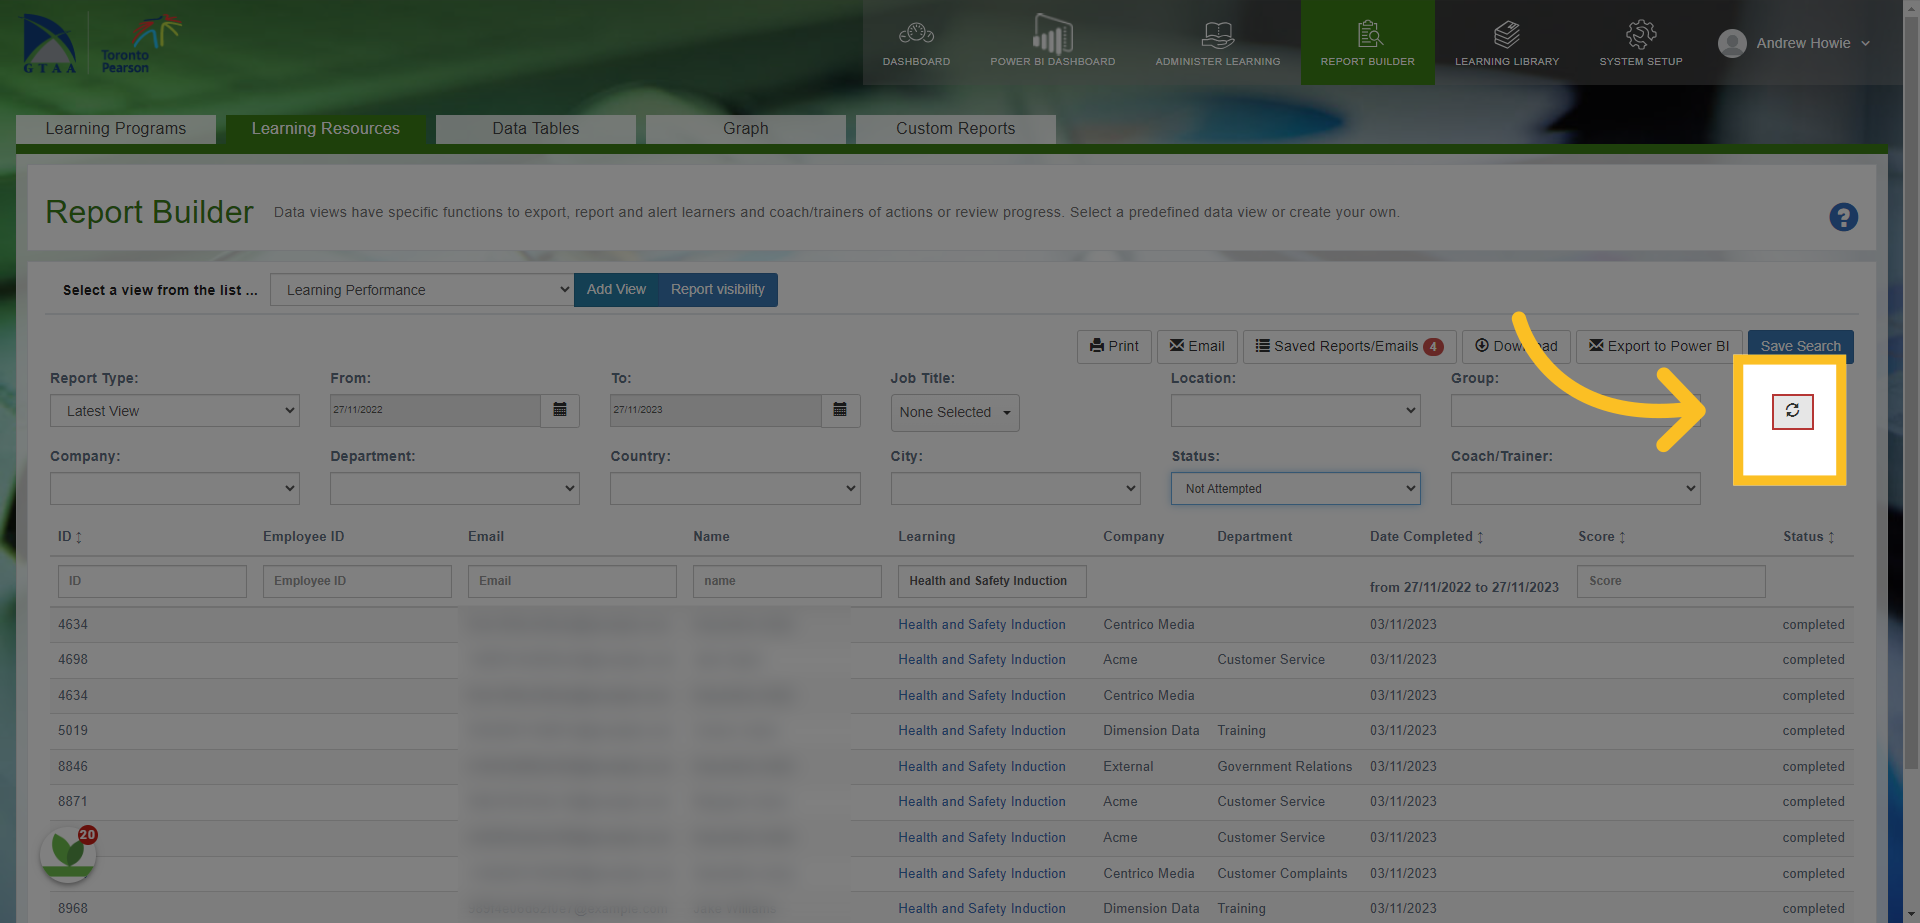Sort by Score column arrows
Viewport: 1920px width, 923px height.
coord(1622,537)
